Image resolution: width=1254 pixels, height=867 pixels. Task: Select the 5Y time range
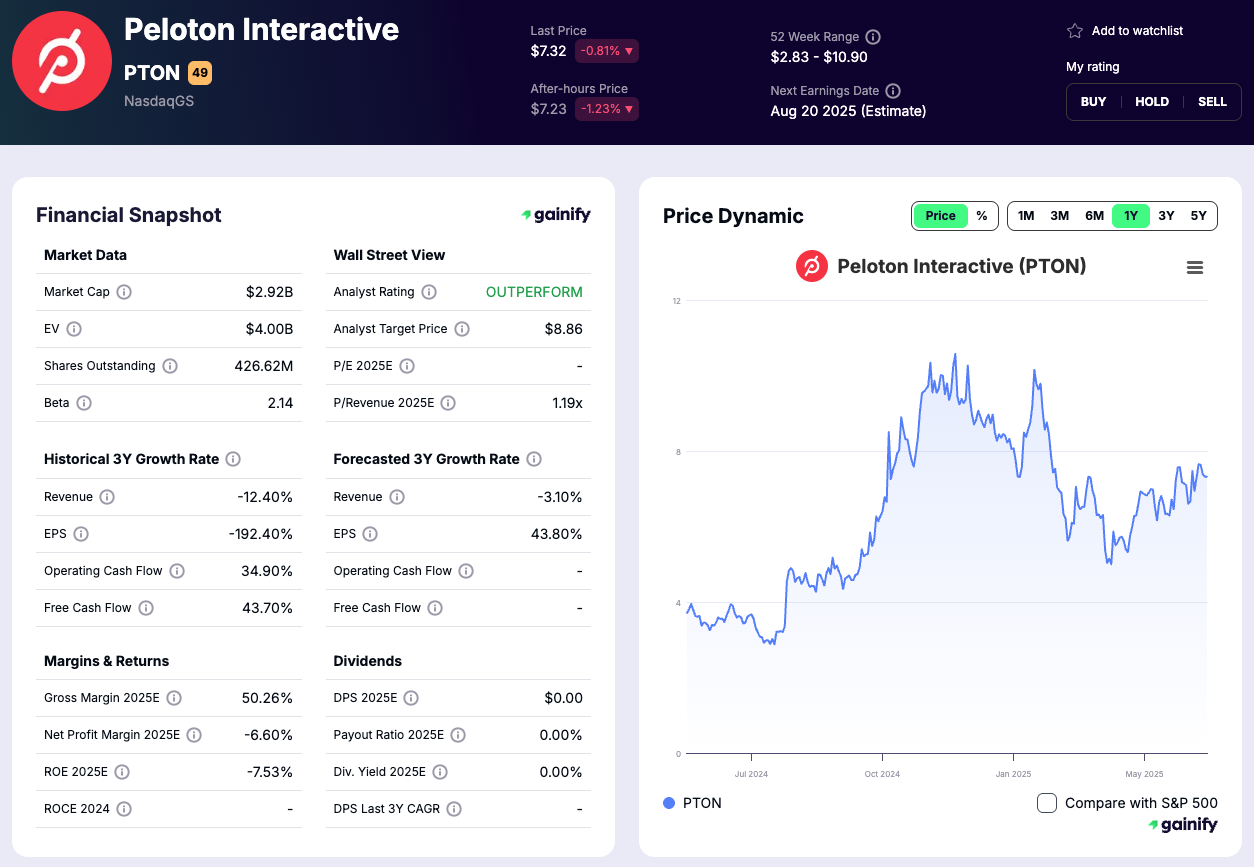[x=1199, y=216]
